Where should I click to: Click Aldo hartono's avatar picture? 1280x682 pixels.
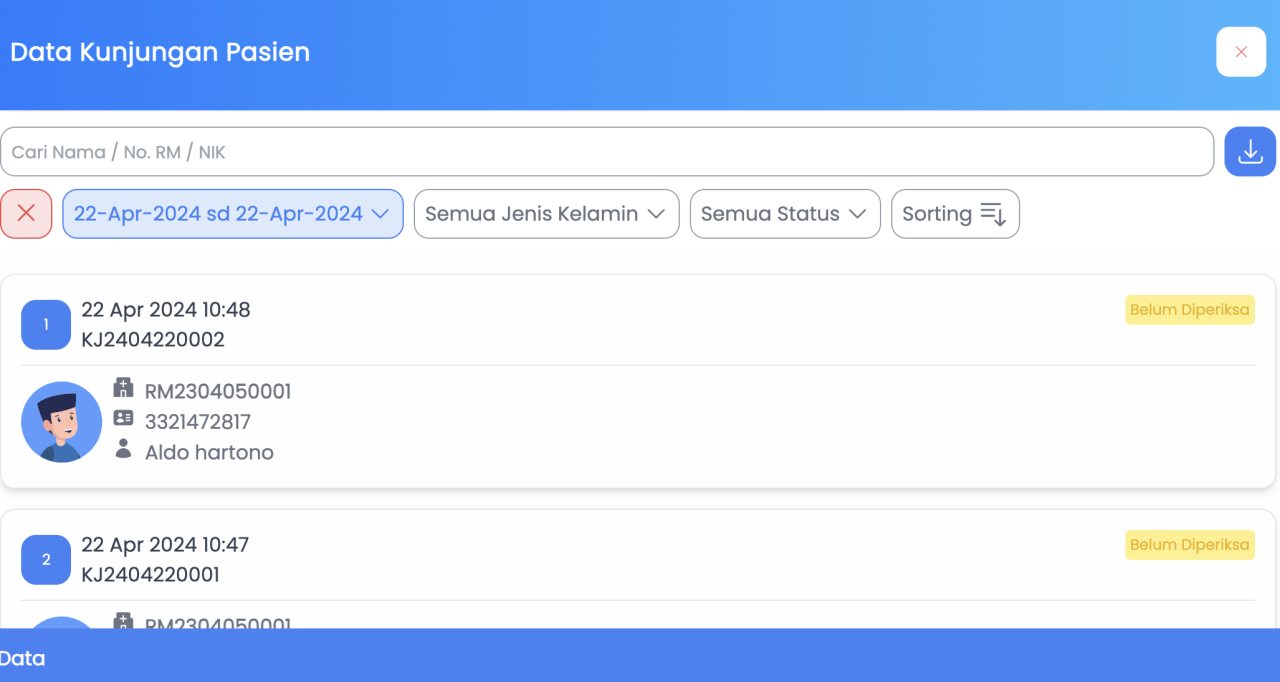click(61, 422)
